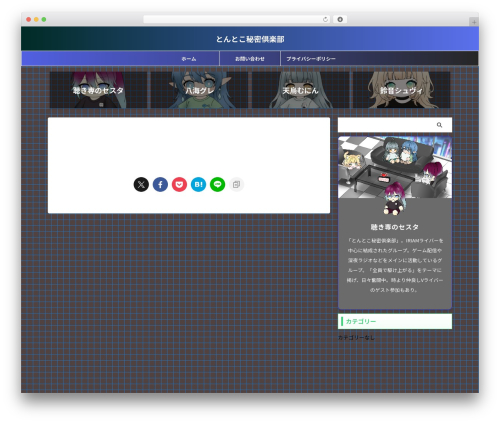Image resolution: width=500 pixels, height=423 pixels.
Task: Click the site title とんとこ秘密倶楽部
Action: tap(250, 39)
